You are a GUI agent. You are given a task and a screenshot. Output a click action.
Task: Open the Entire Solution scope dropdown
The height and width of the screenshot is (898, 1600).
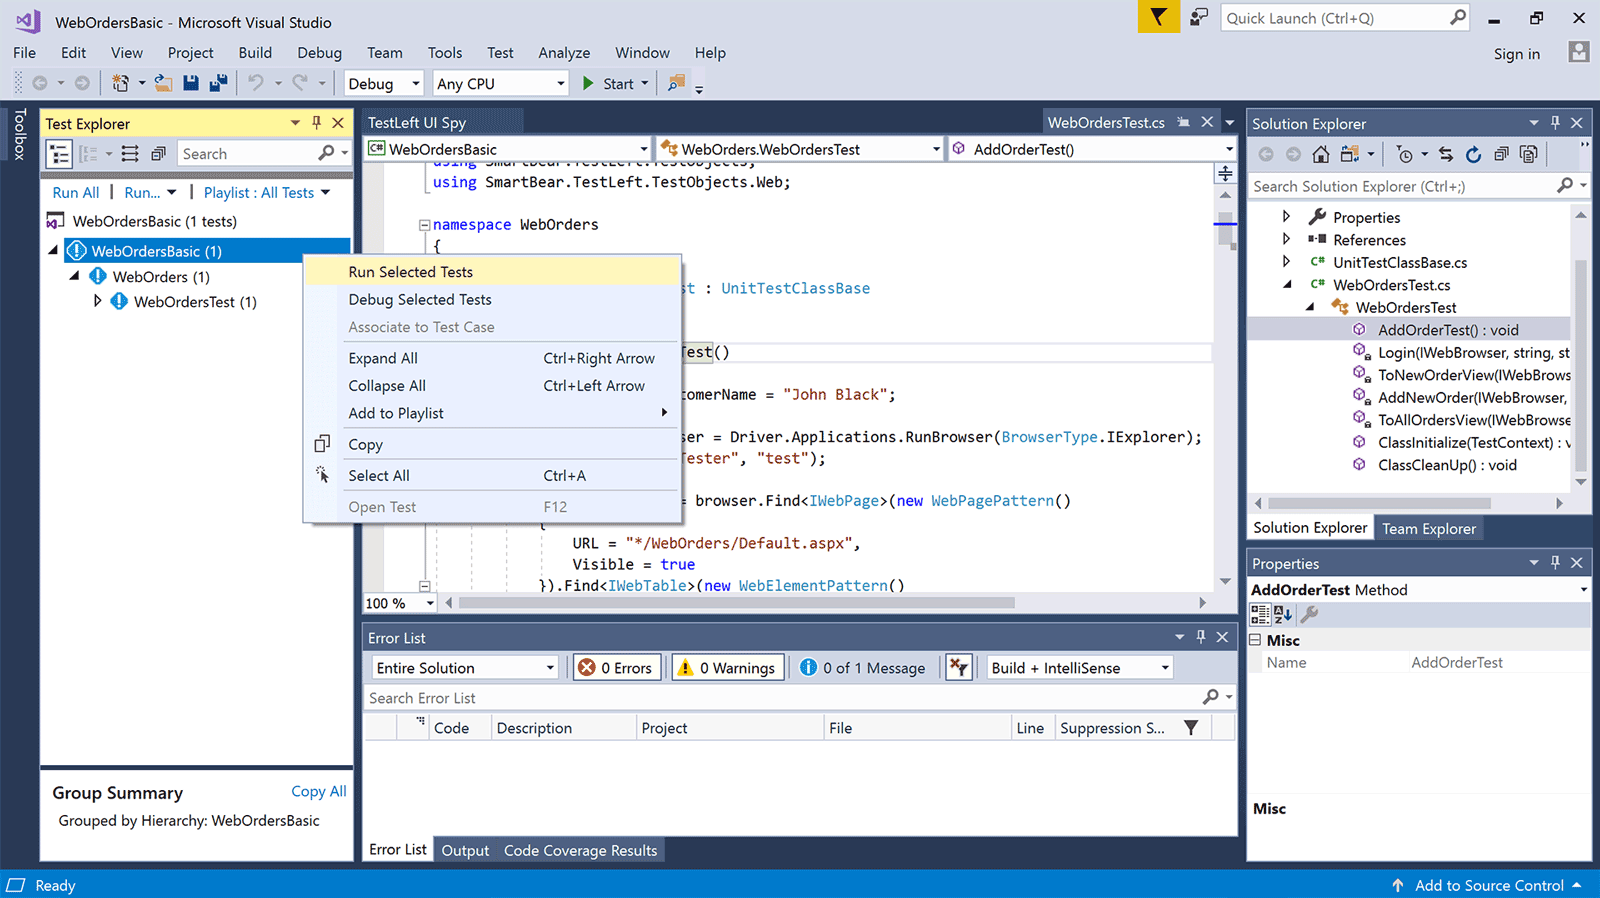coord(465,668)
